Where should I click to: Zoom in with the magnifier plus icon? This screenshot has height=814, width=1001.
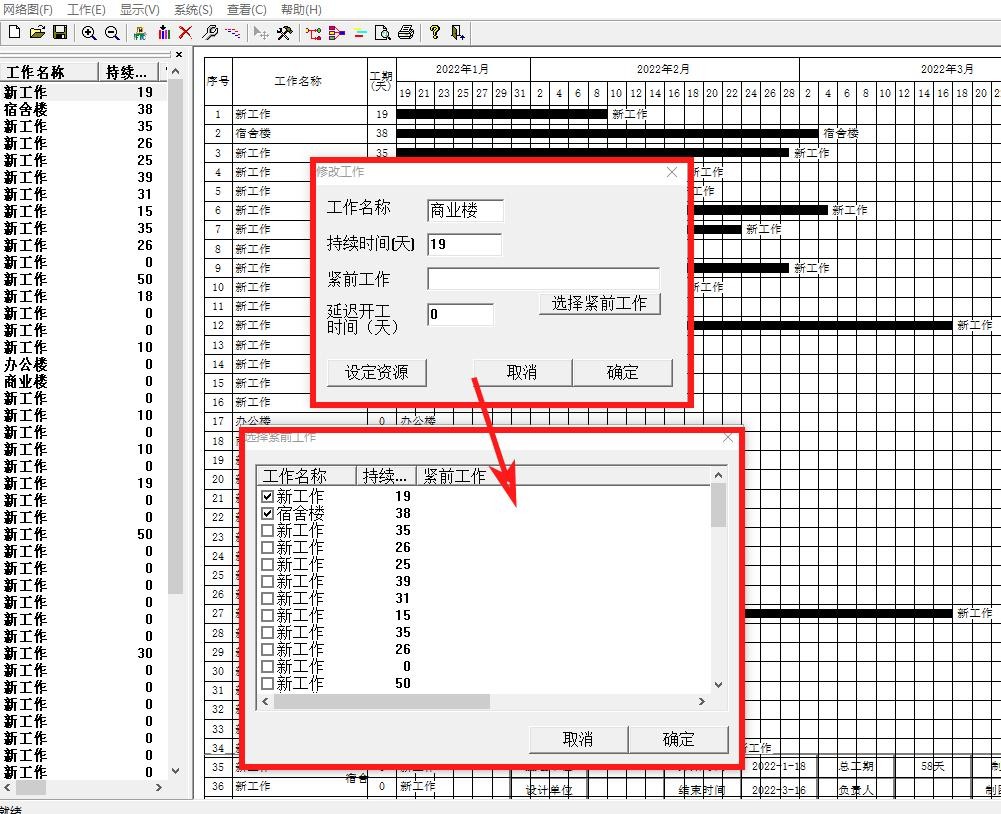[89, 33]
